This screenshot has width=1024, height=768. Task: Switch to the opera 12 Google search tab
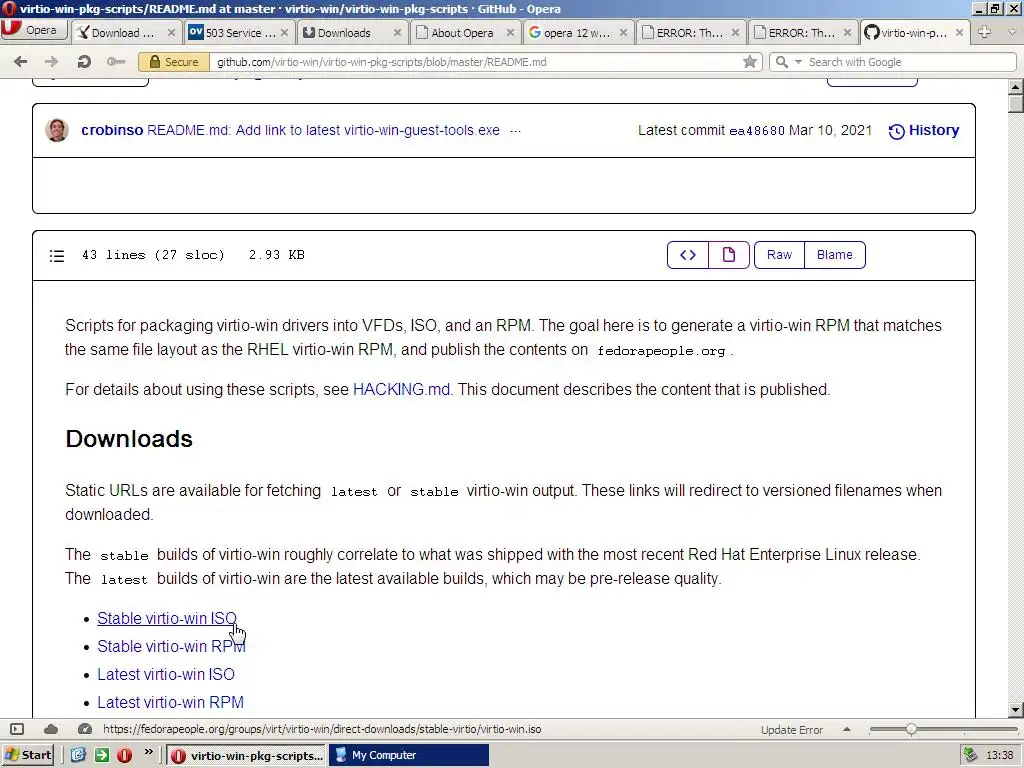pyautogui.click(x=577, y=33)
